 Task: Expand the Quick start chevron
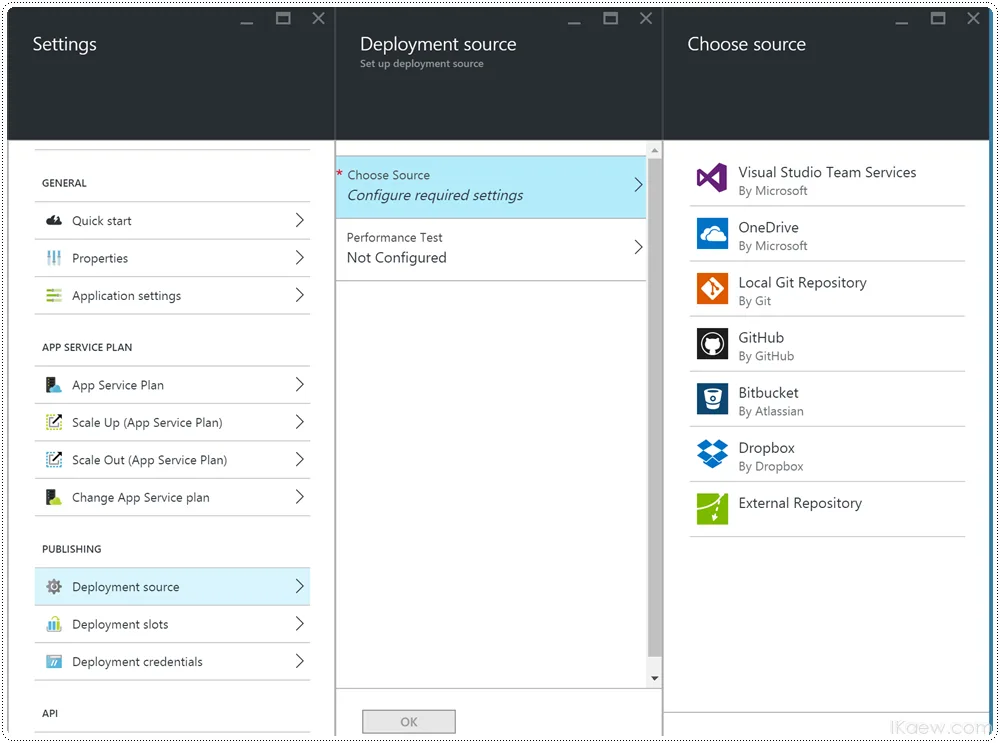tap(300, 221)
